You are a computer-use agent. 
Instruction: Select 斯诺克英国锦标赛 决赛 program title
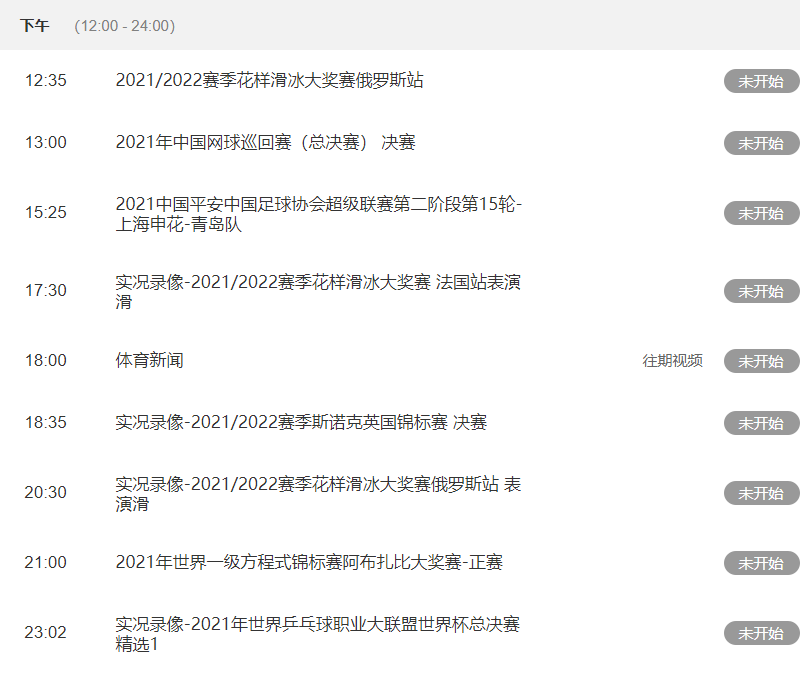[301, 422]
